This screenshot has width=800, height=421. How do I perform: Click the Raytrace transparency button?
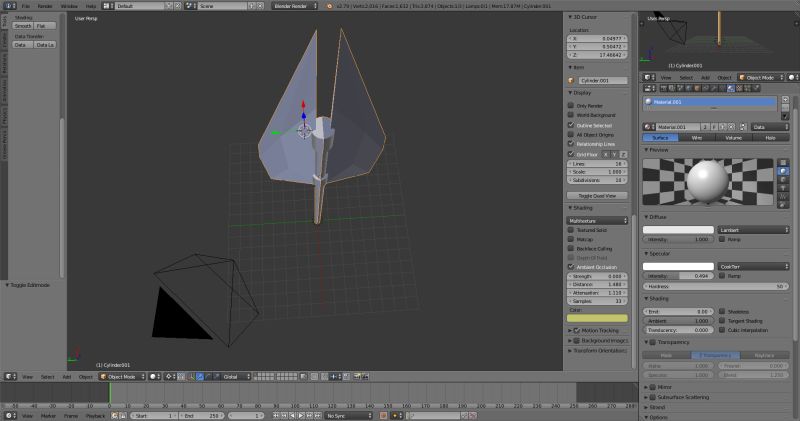point(764,355)
